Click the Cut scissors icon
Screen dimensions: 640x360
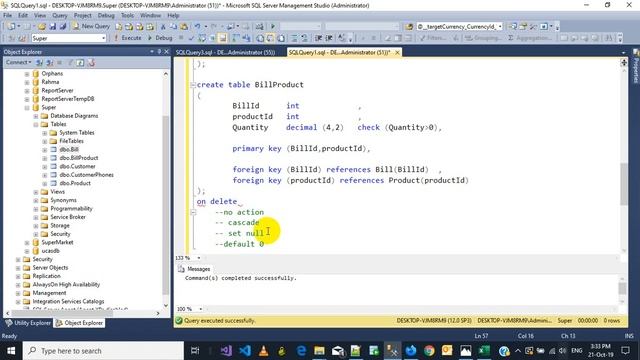(x=163, y=27)
